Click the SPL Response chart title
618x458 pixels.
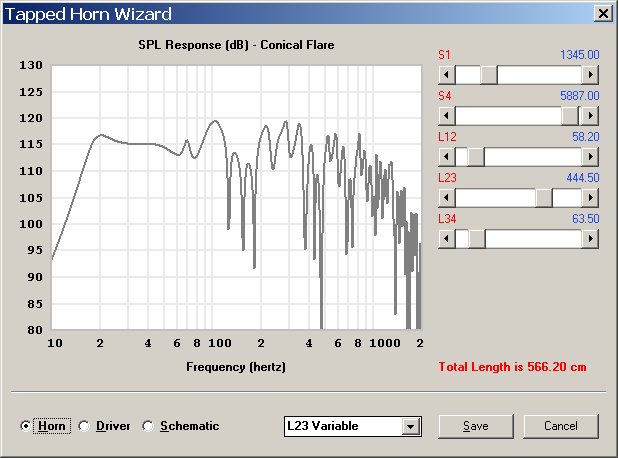click(236, 45)
